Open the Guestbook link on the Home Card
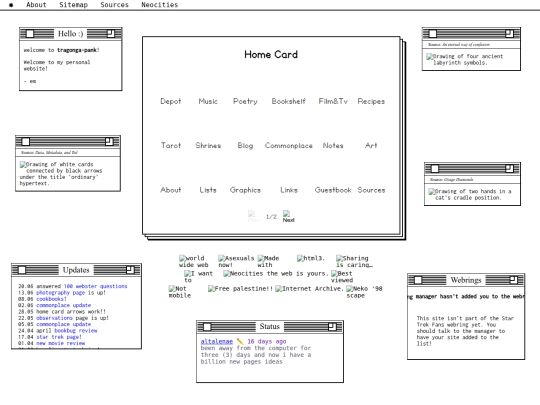This screenshot has width=540, height=405. tap(333, 190)
